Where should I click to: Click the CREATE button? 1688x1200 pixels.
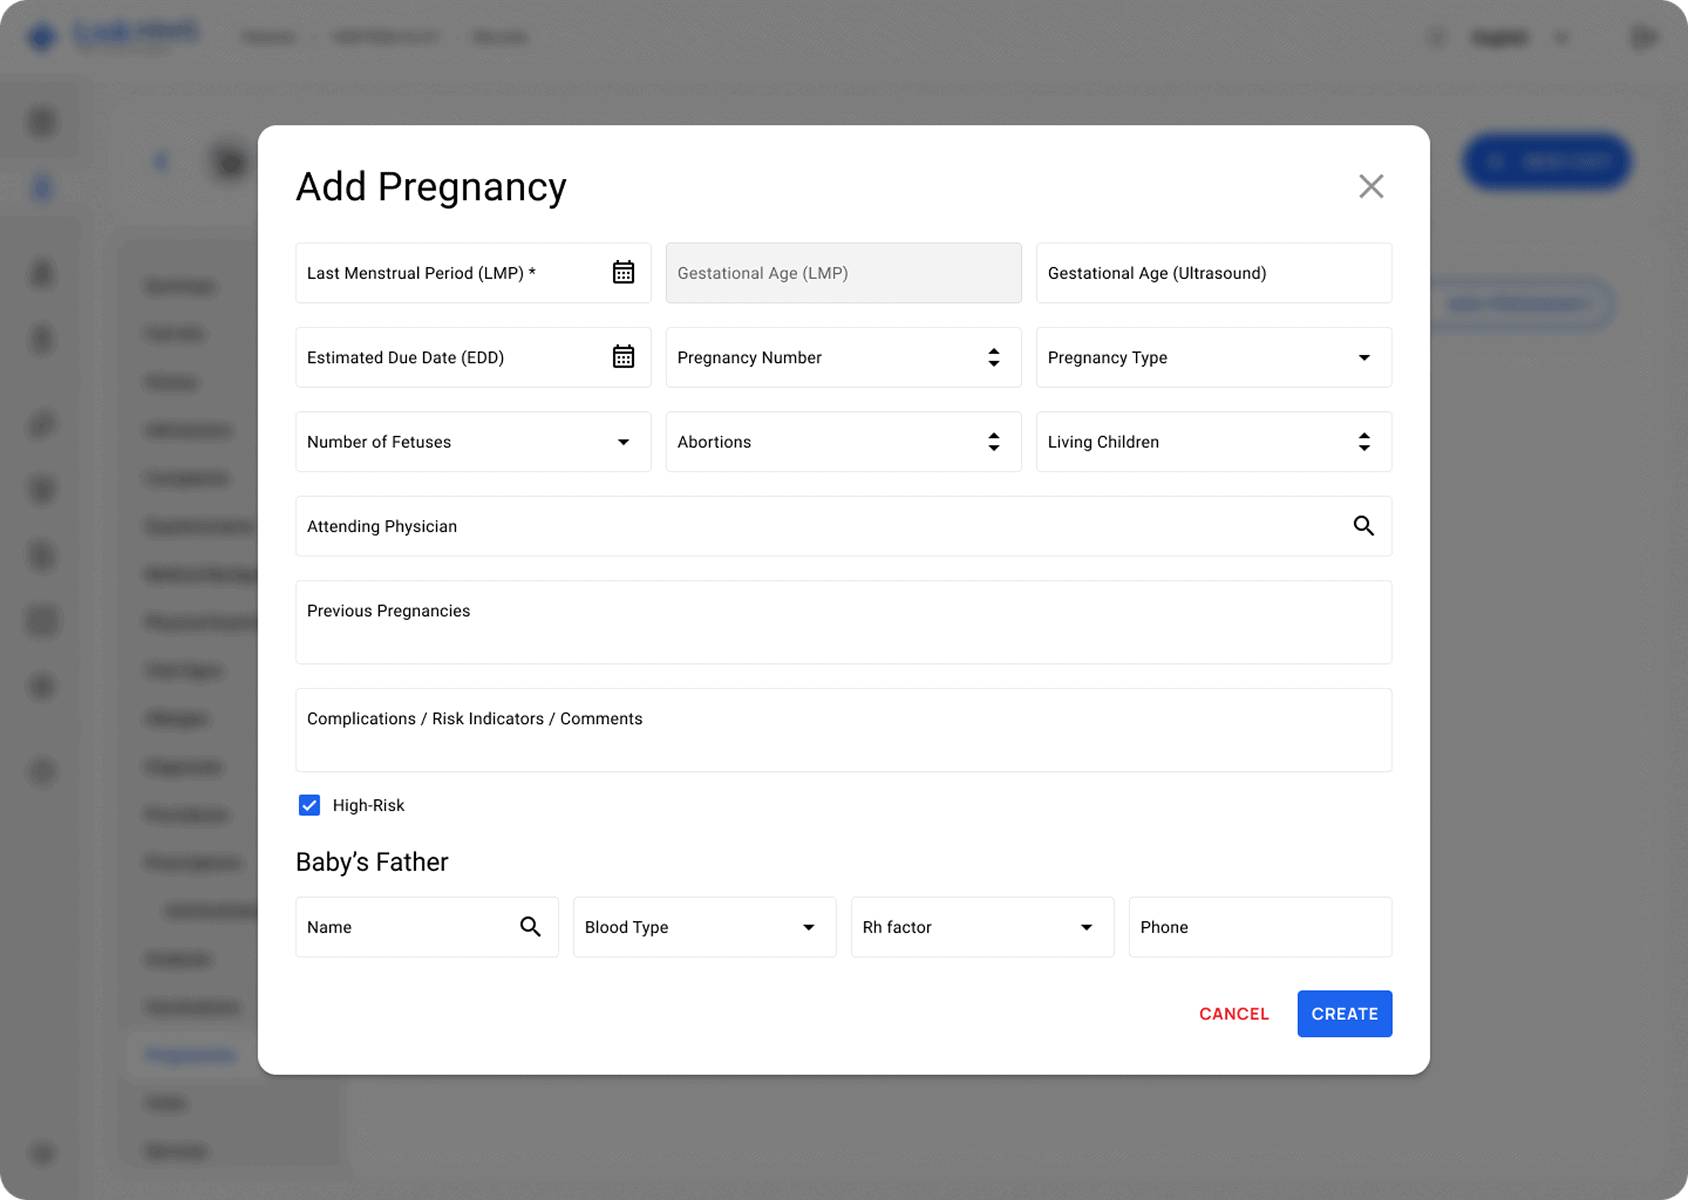(1344, 1013)
